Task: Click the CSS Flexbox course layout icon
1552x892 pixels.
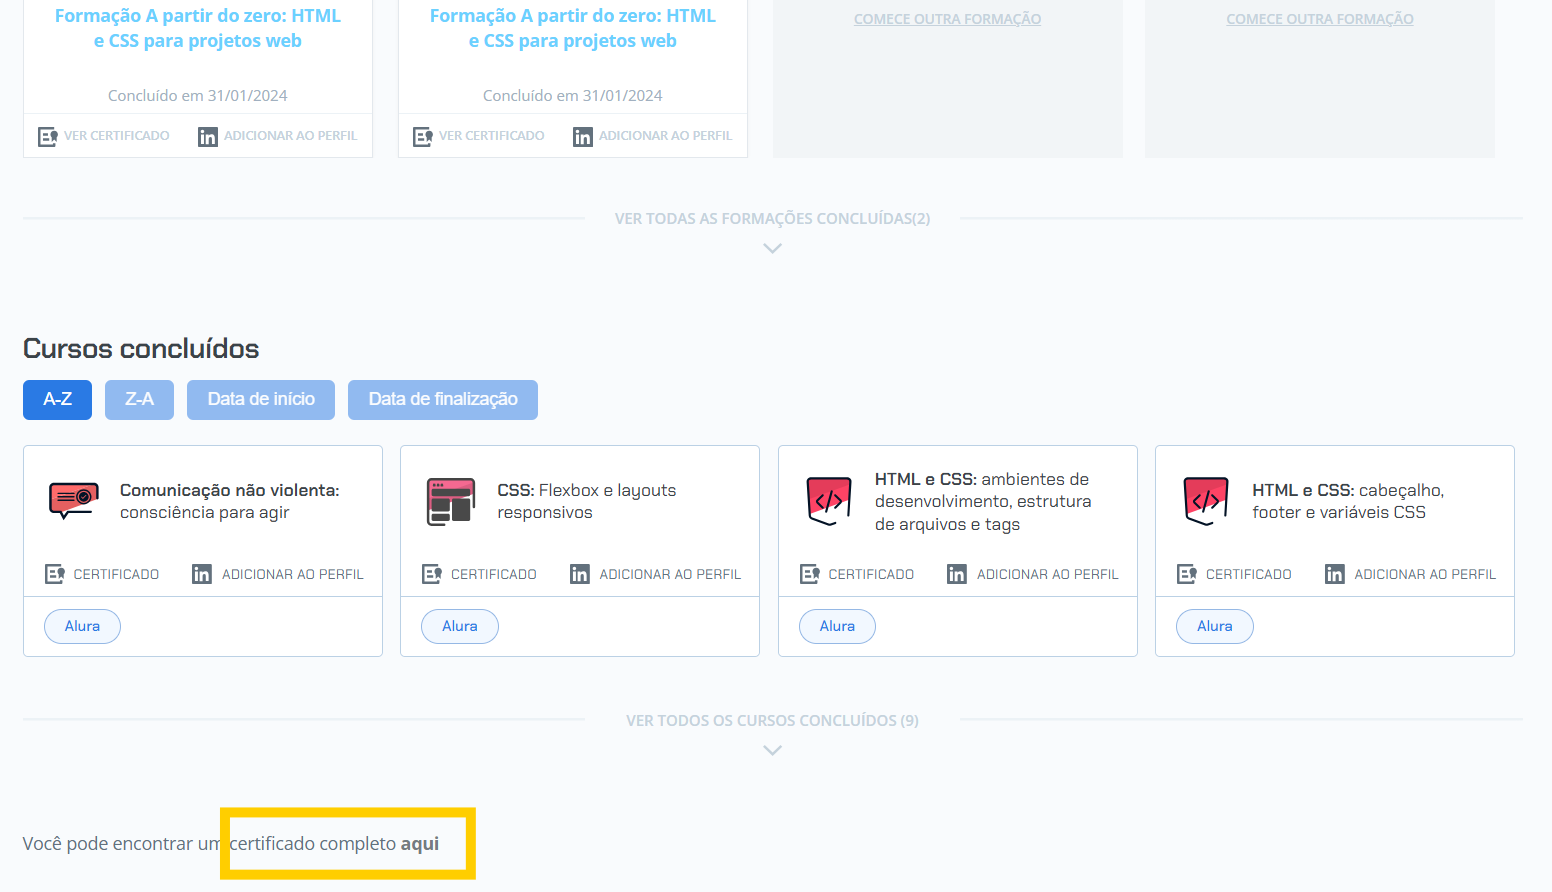Action: click(450, 501)
